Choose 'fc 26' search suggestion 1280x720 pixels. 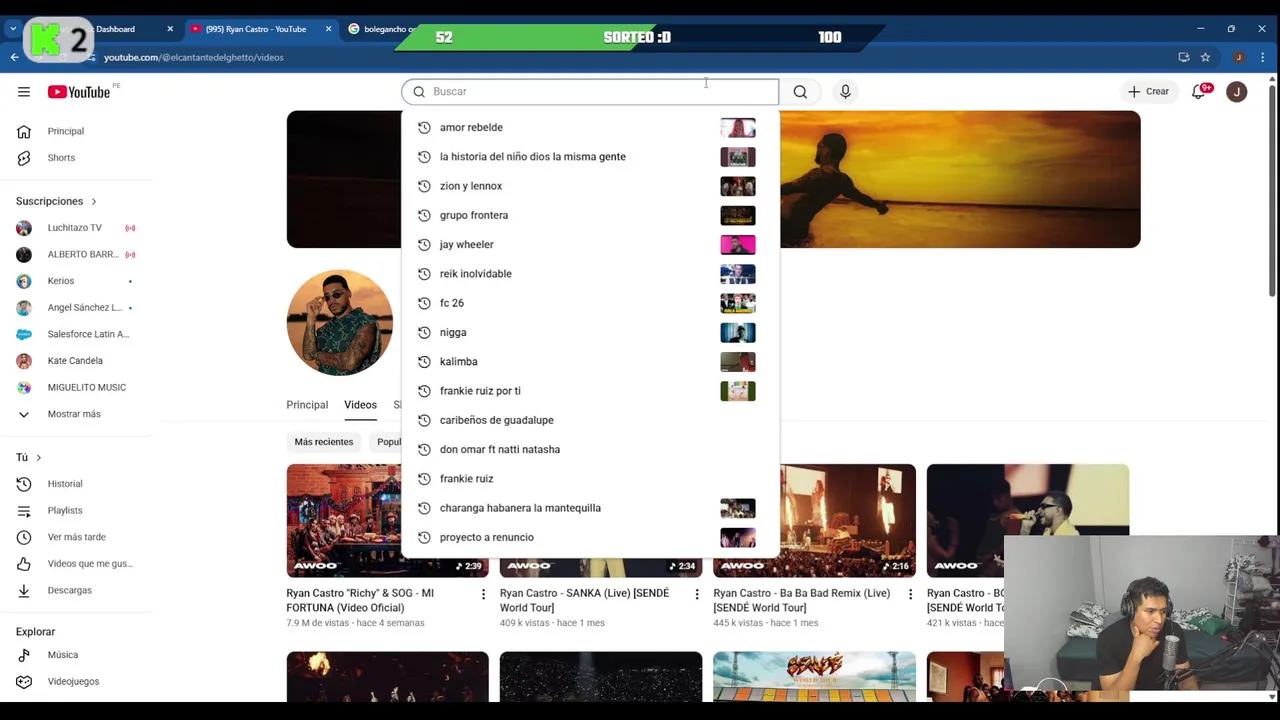coord(590,303)
